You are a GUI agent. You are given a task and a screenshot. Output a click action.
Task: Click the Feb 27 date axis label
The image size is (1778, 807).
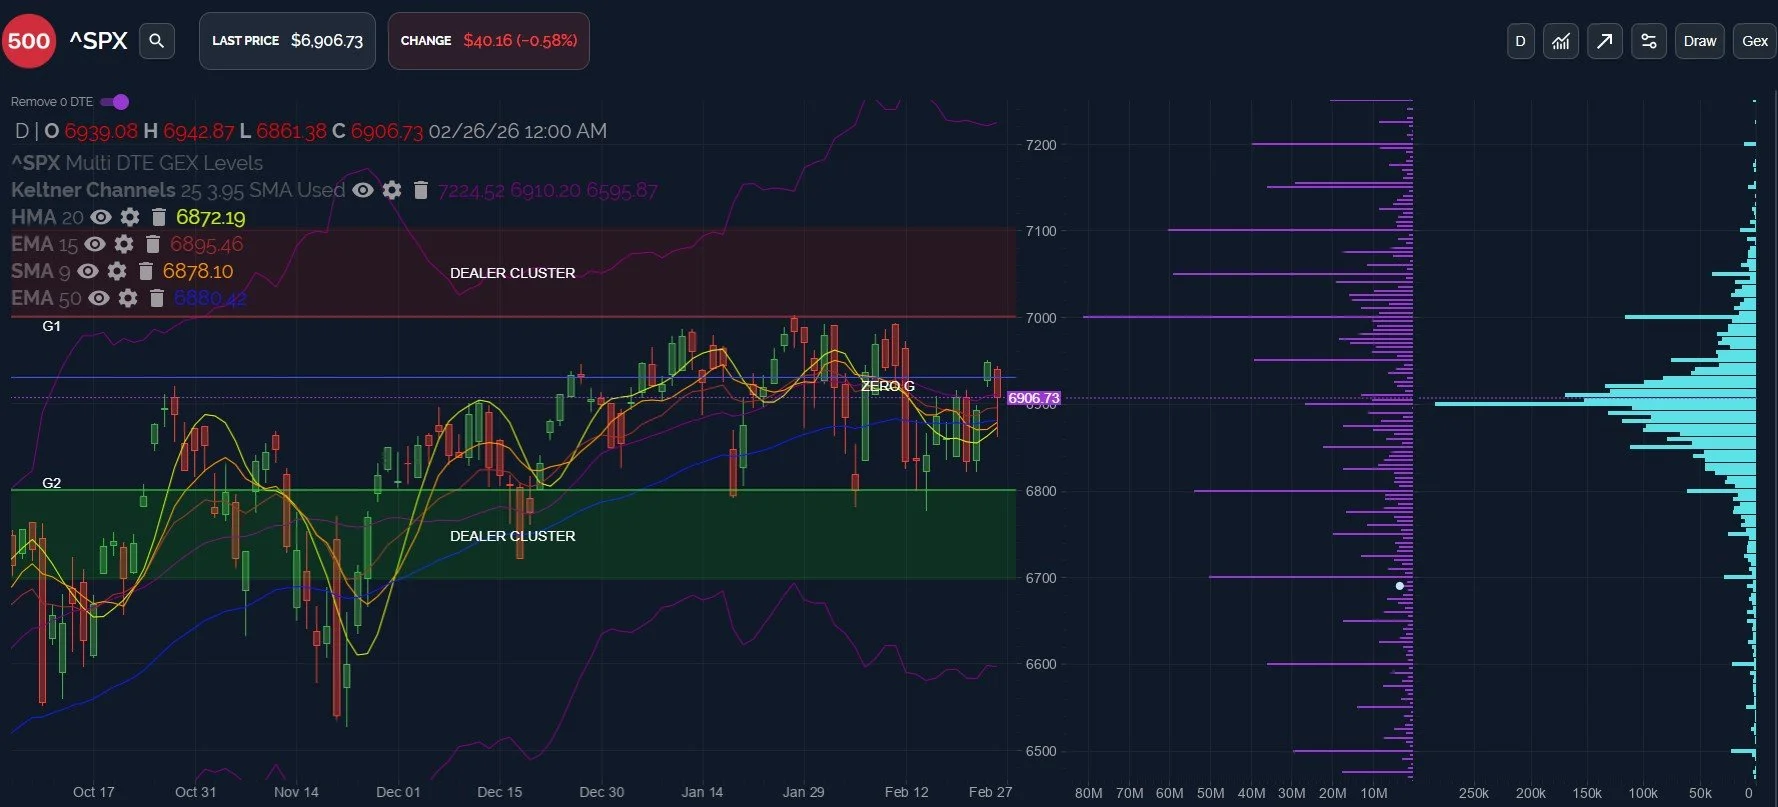coord(990,792)
